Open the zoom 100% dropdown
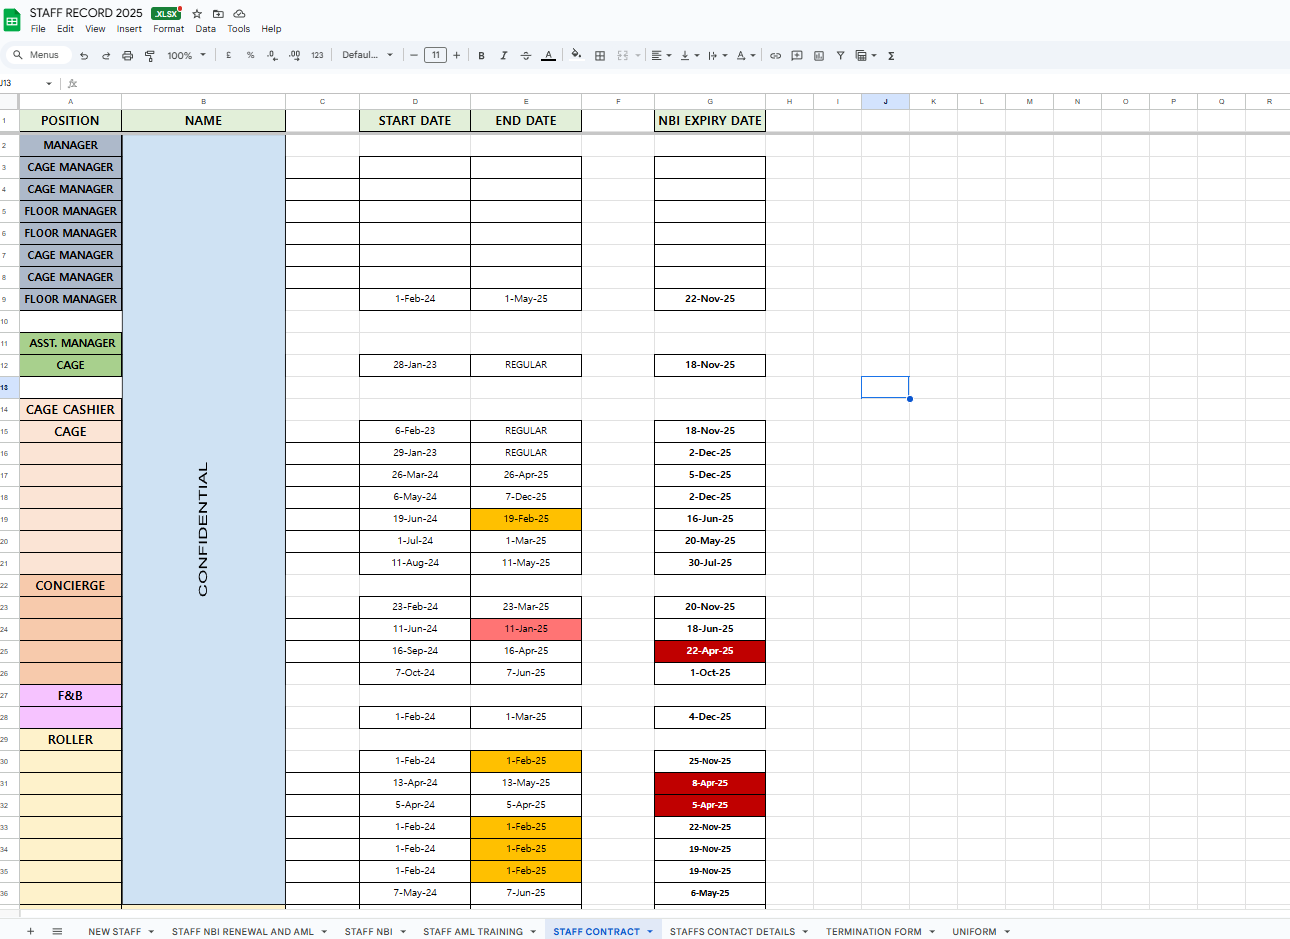The image size is (1290, 939). (x=186, y=56)
